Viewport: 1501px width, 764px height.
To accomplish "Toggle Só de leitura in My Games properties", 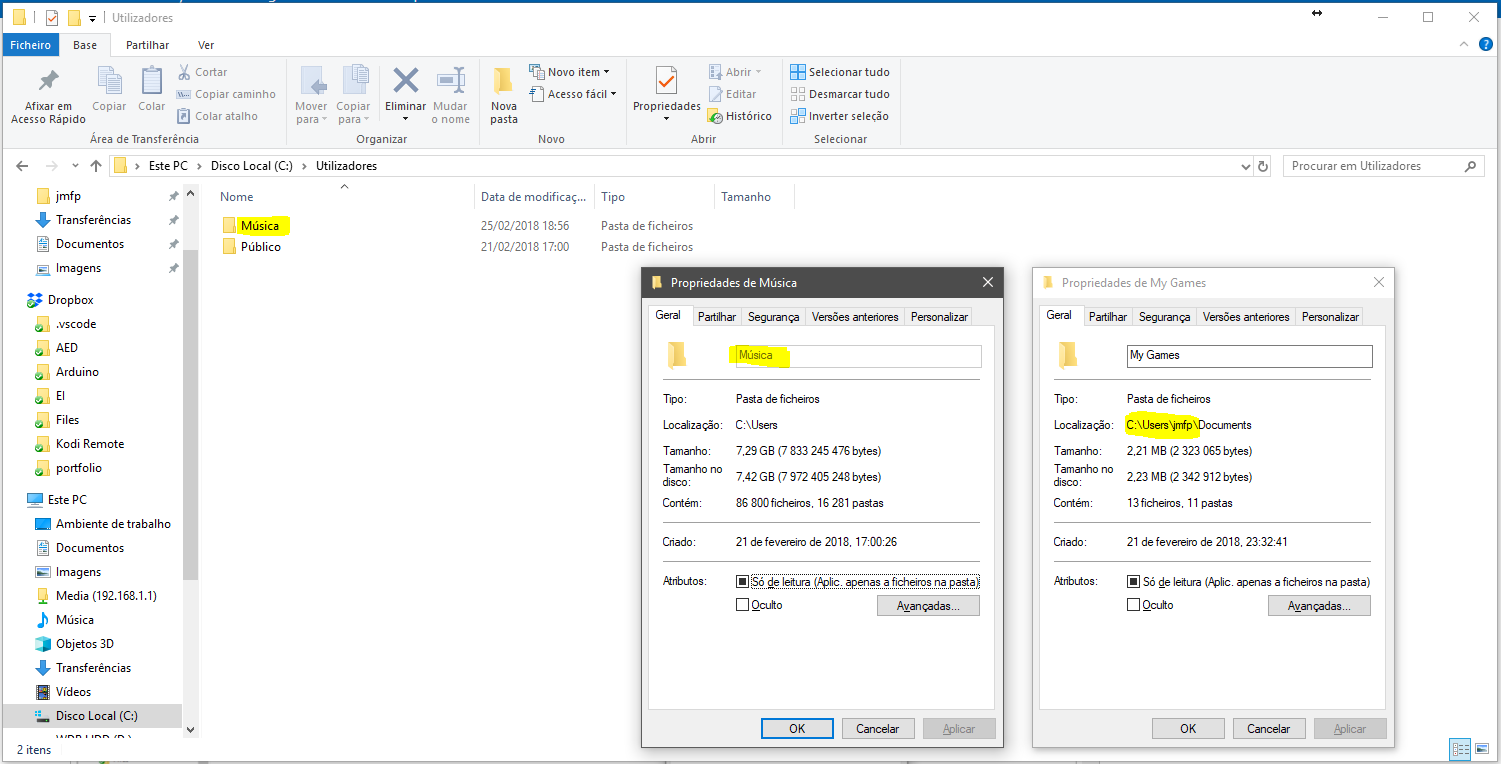I will (1133, 582).
